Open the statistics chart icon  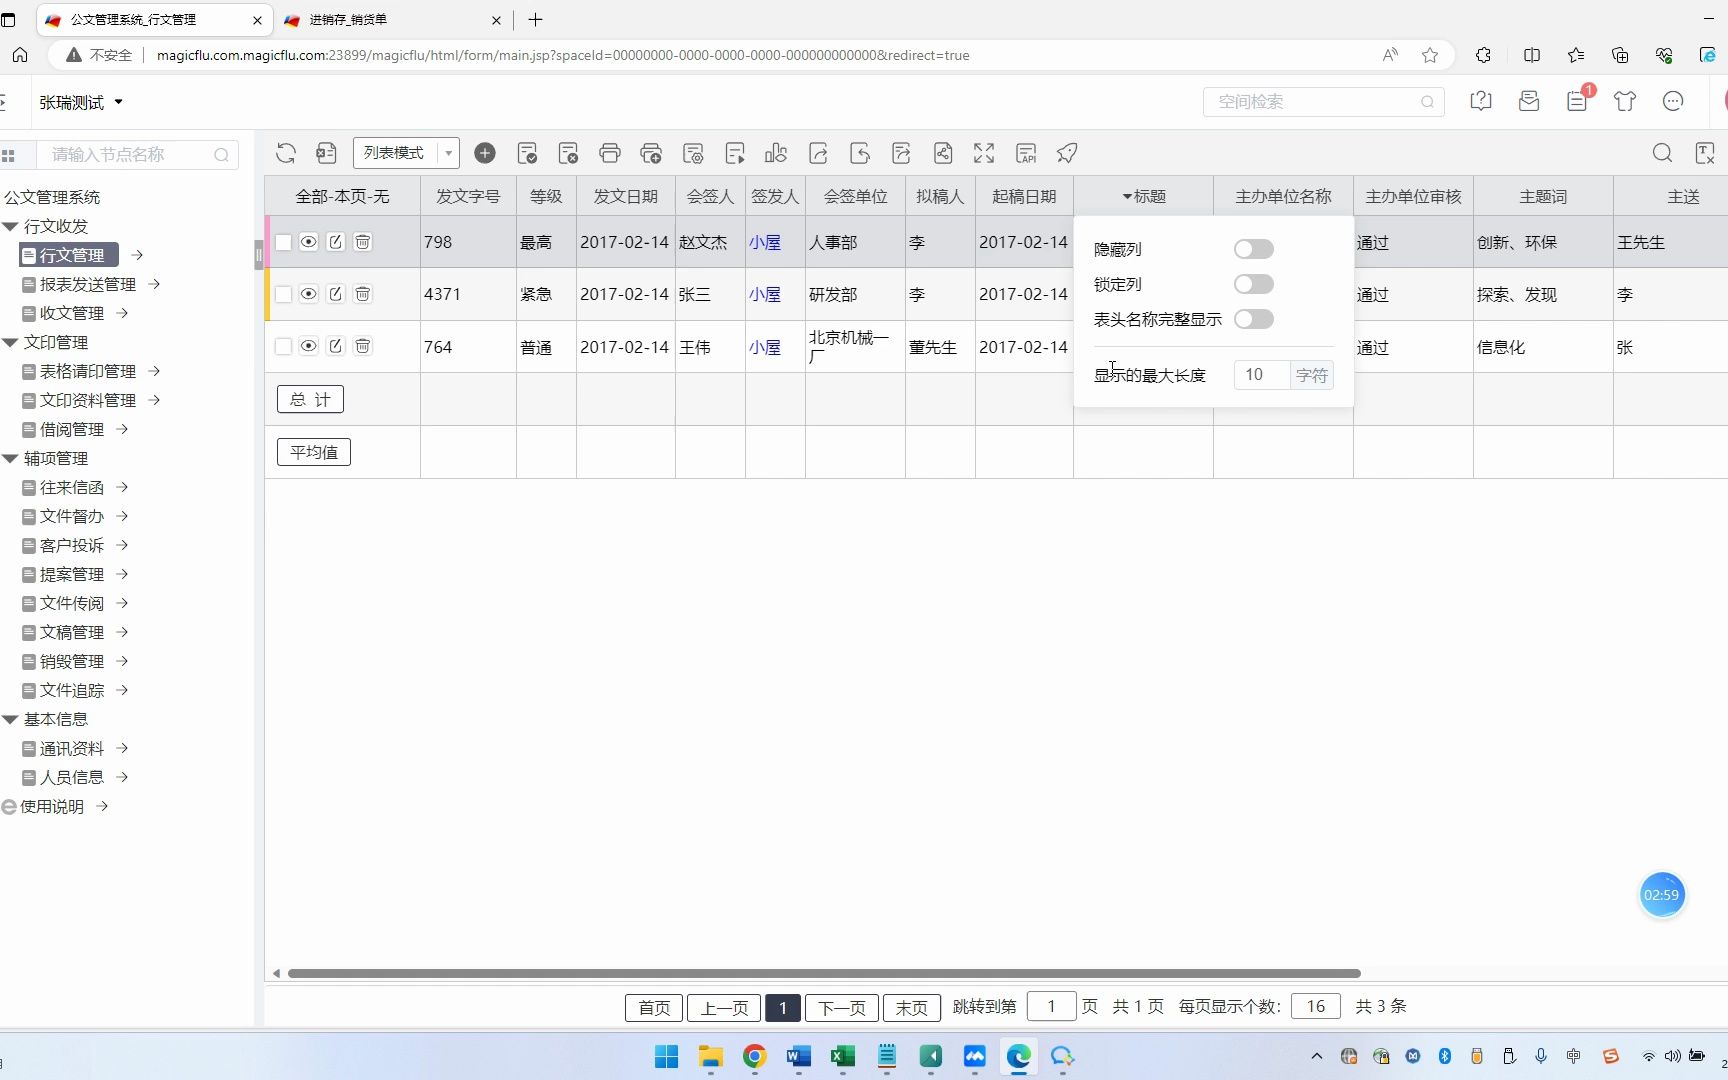point(777,152)
